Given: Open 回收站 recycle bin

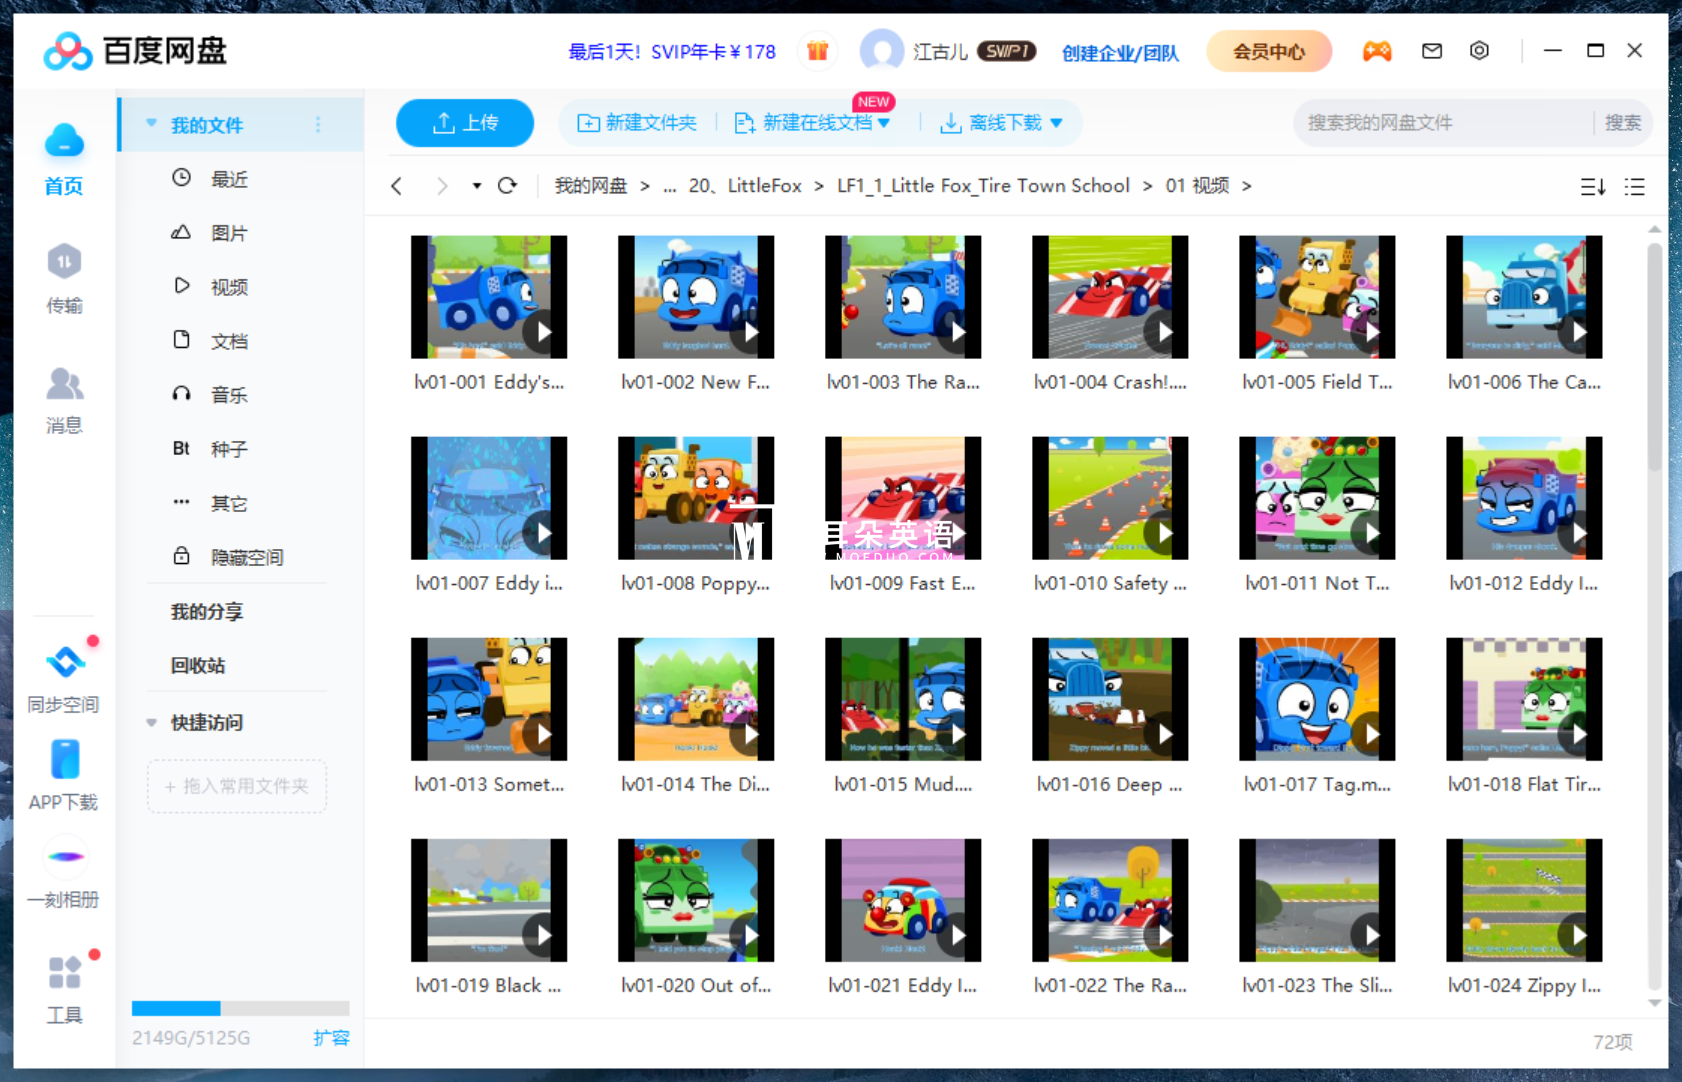Looking at the screenshot, I should (198, 665).
